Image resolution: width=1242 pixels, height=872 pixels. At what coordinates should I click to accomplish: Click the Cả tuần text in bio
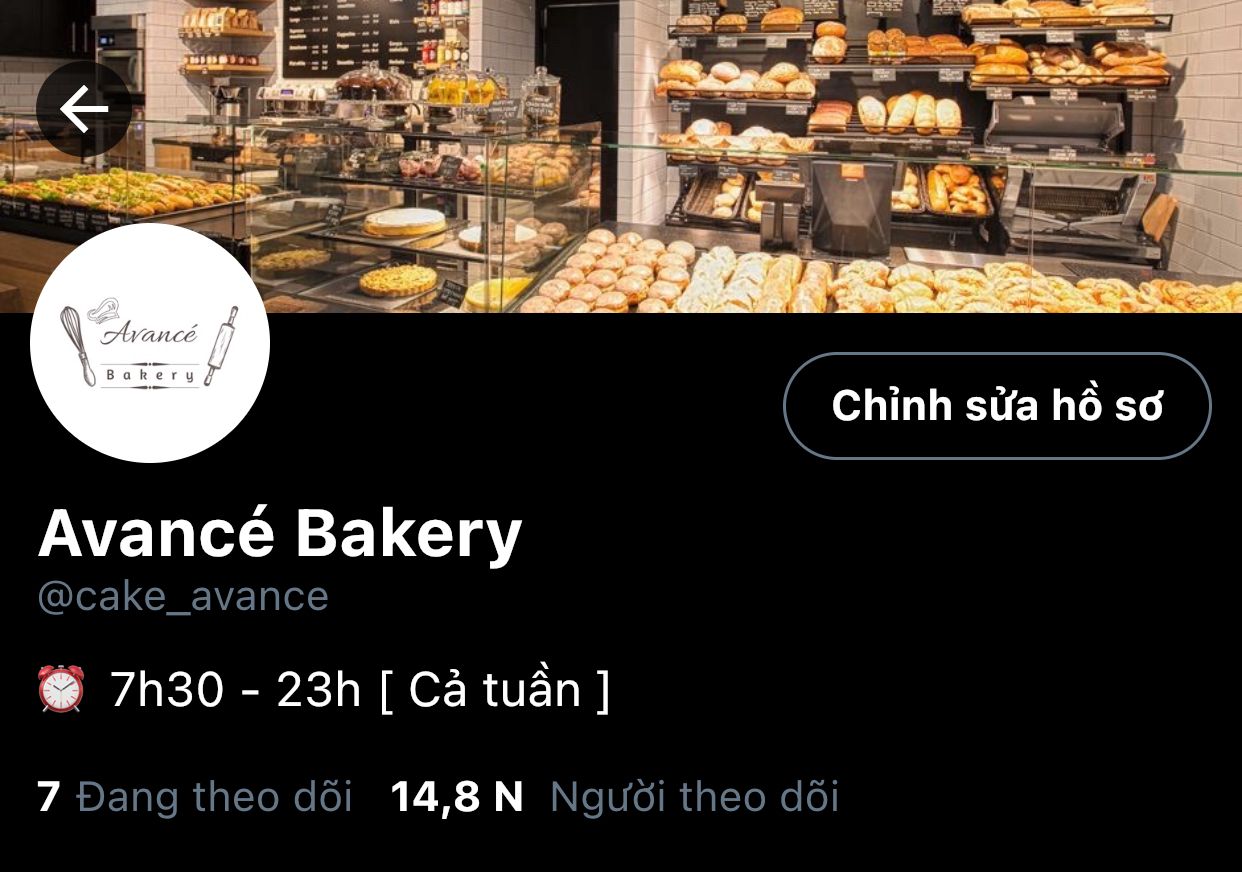(495, 690)
